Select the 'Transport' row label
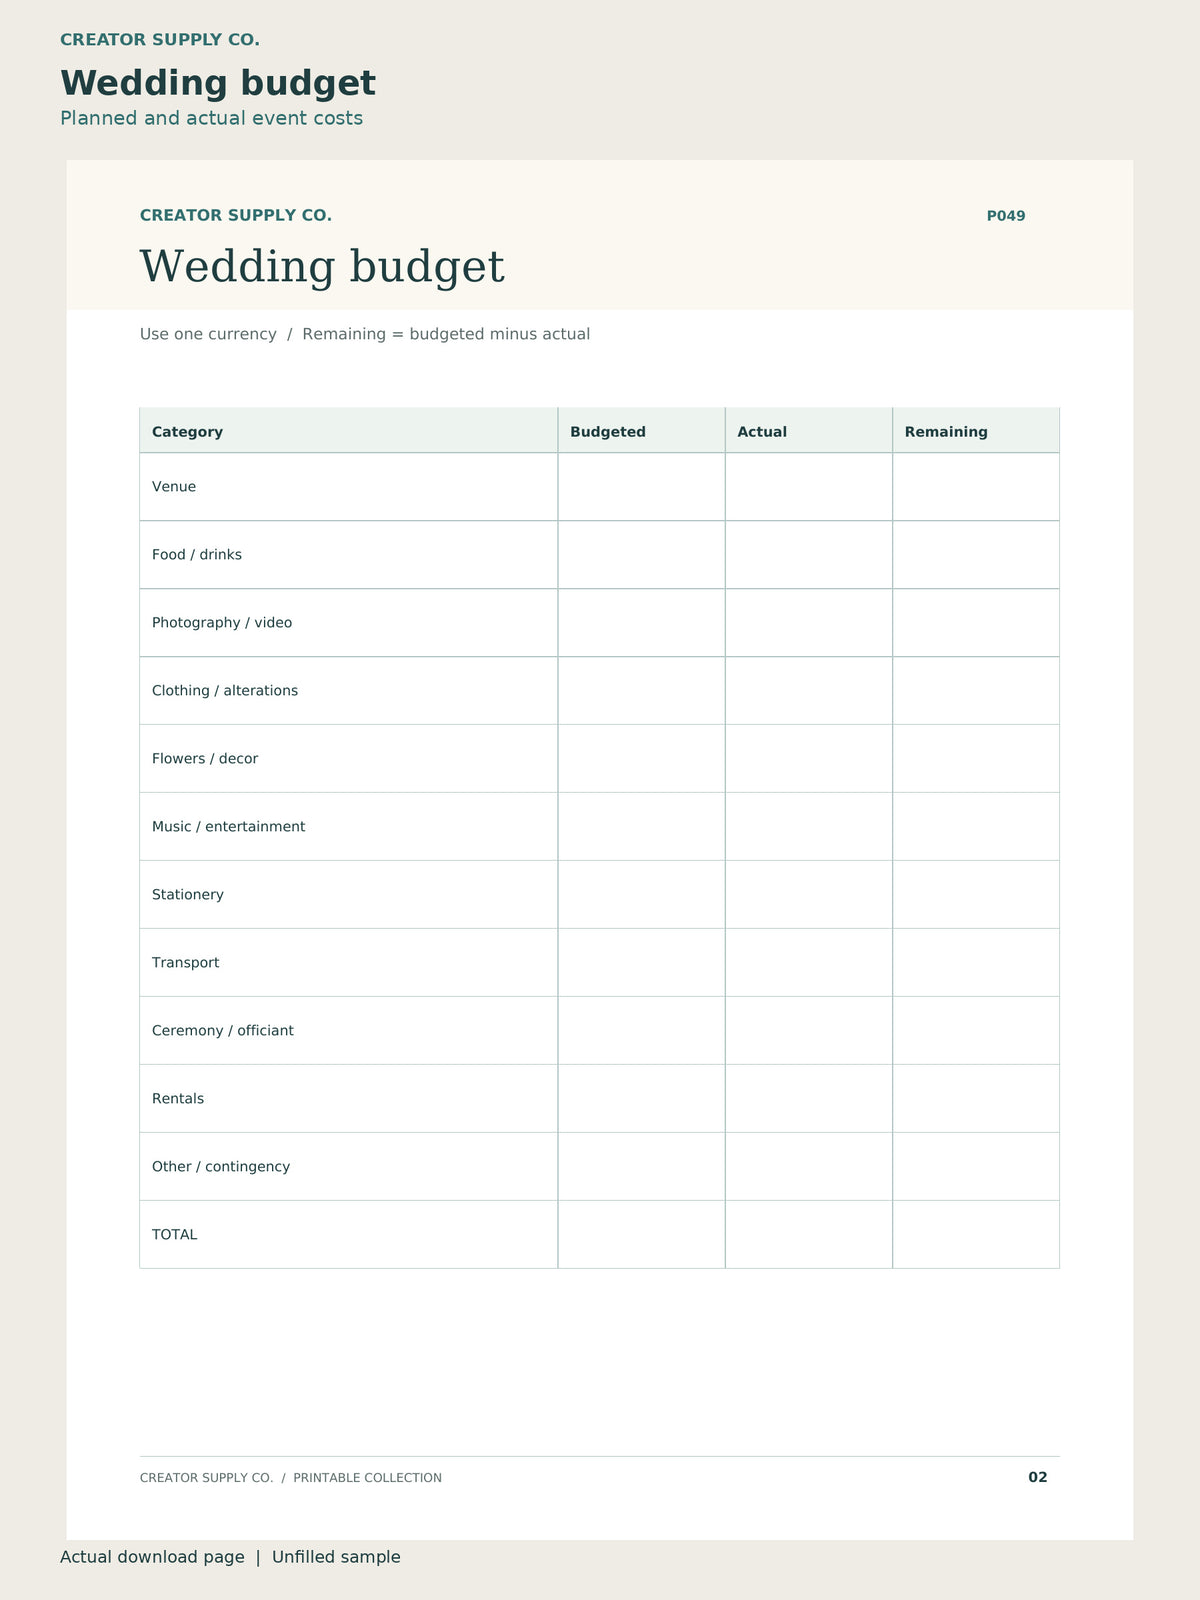Viewport: 1200px width, 1600px height. (186, 963)
